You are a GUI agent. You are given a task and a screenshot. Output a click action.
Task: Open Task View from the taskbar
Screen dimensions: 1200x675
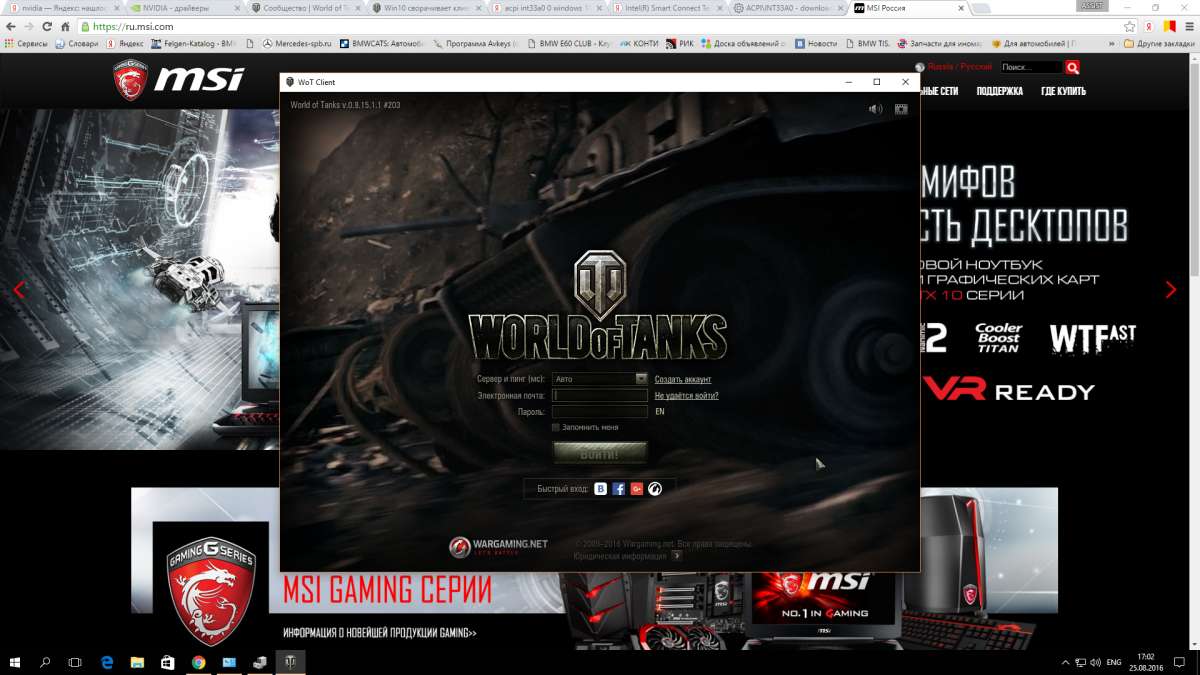[75, 662]
